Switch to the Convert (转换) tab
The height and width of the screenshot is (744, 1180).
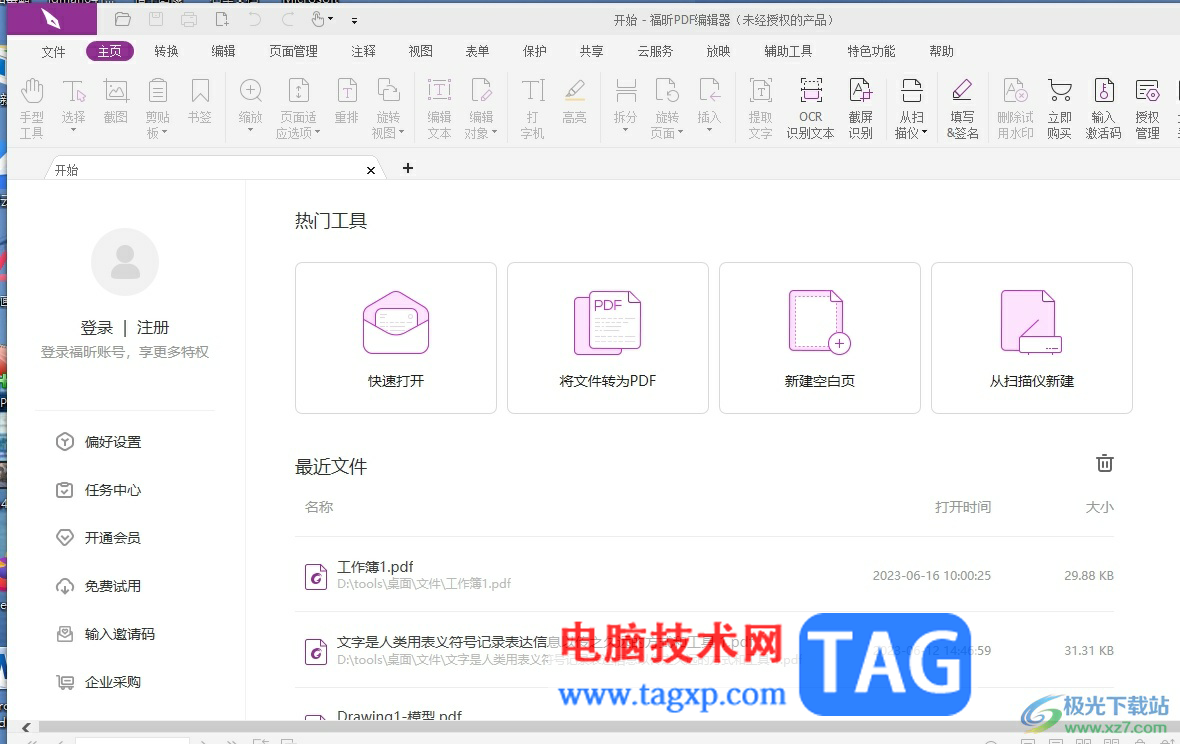tap(166, 51)
